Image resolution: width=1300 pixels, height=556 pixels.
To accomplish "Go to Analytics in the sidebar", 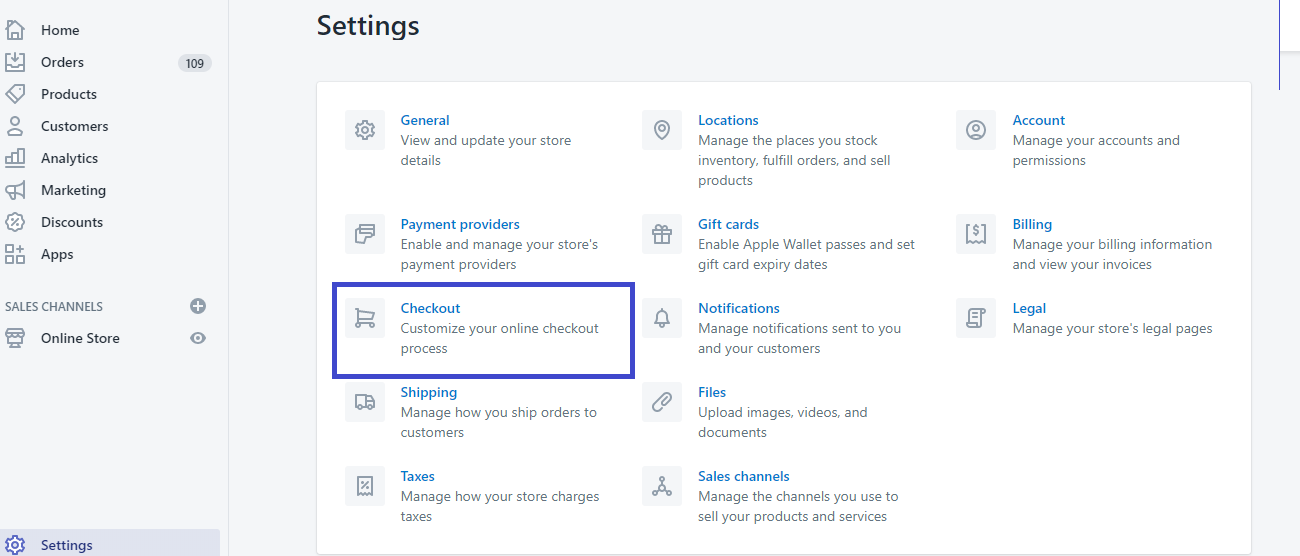I will 69,158.
